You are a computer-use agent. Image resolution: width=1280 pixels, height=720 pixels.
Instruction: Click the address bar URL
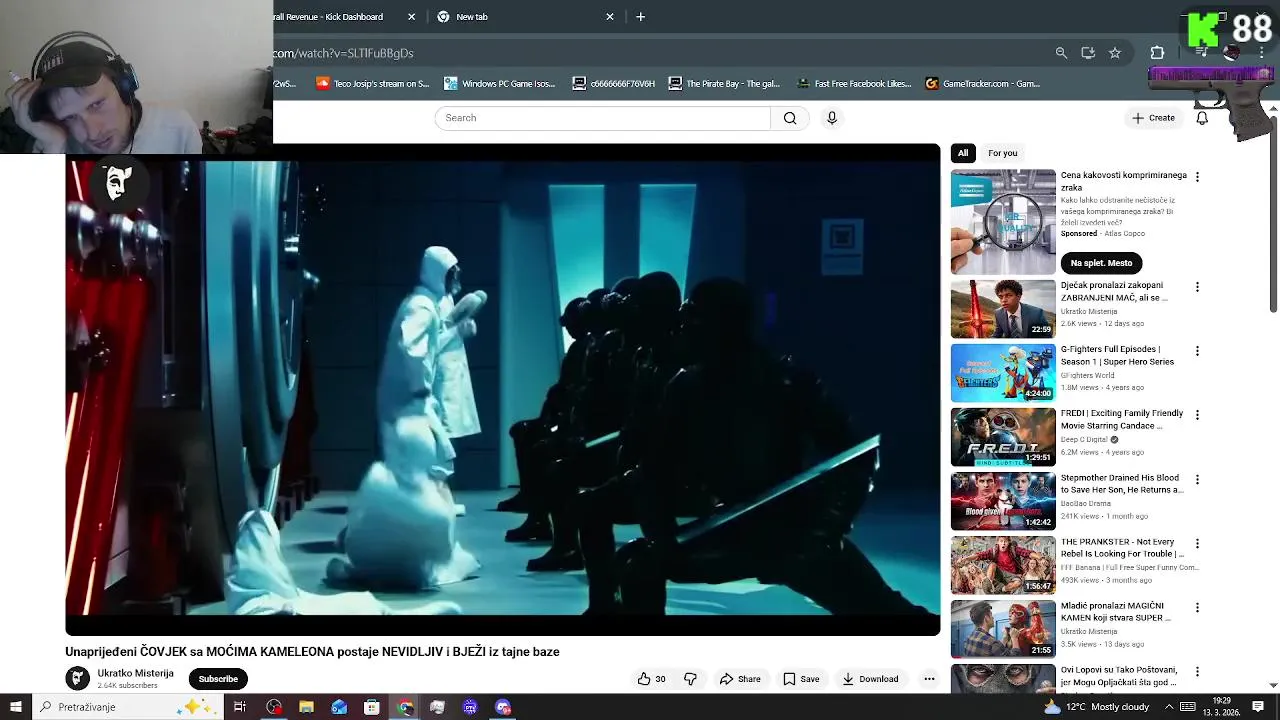pos(343,53)
